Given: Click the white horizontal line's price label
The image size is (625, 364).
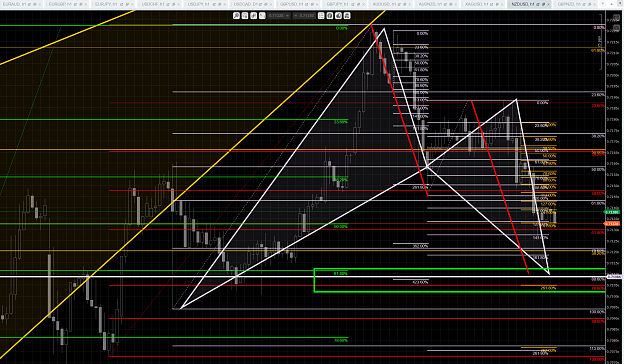Looking at the screenshot, I should pos(614,277).
